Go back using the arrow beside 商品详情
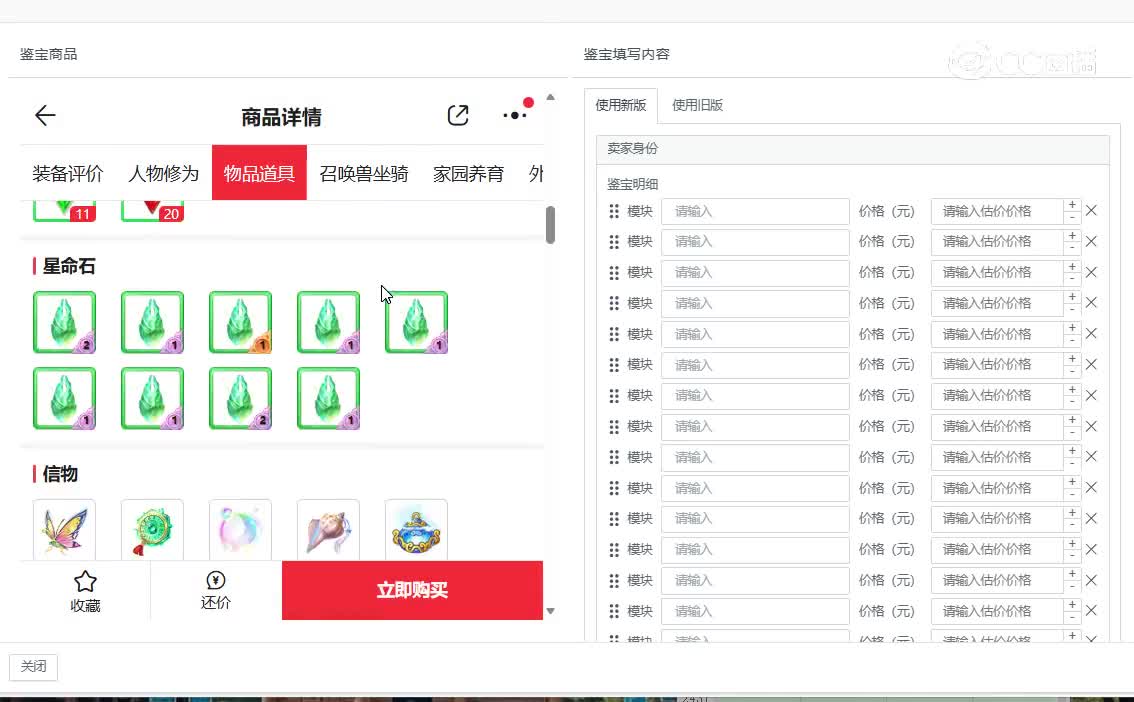1134x702 pixels. (45, 116)
